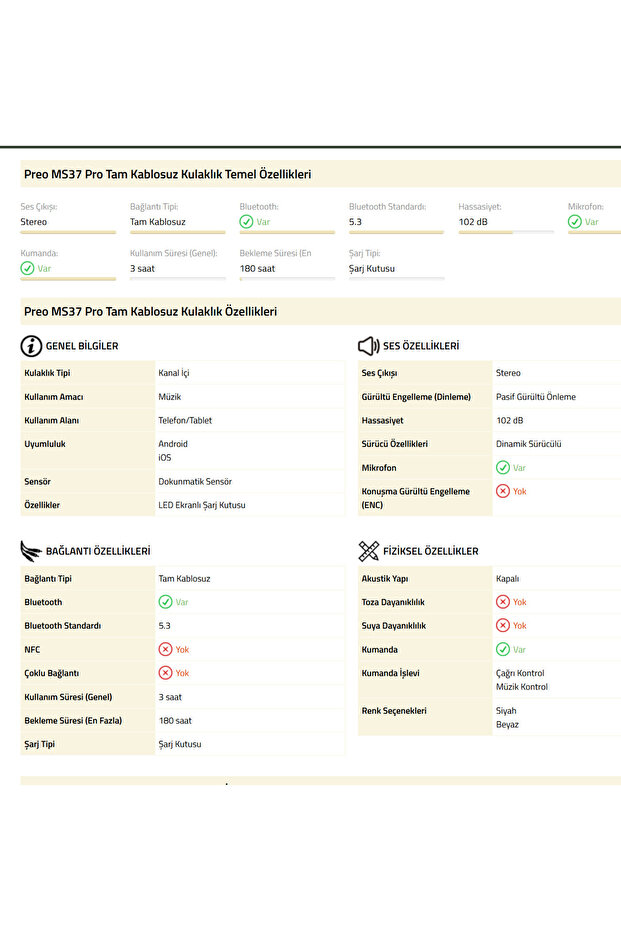Image resolution: width=621 pixels, height=931 pixels.
Task: Click the Çağrı Kontrol value under Kumanda İşlevi
Action: (520, 674)
